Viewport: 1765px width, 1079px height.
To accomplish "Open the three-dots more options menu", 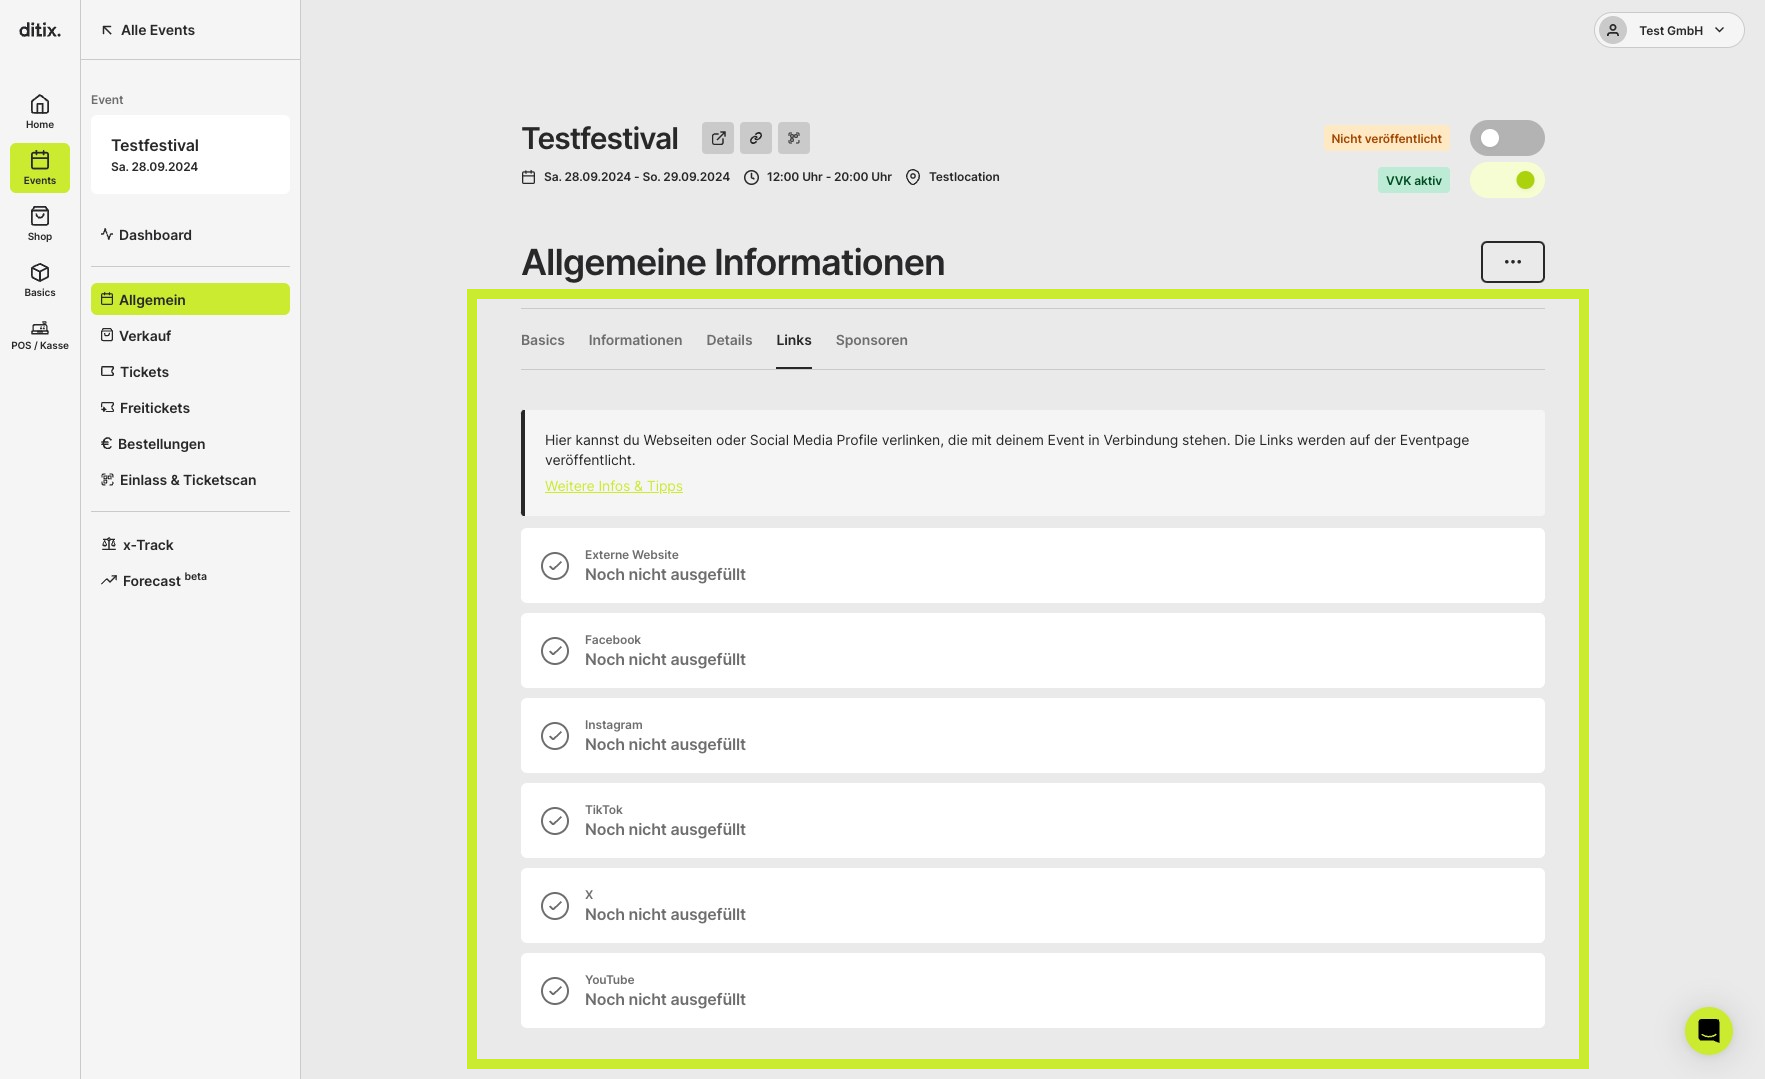I will point(1512,262).
